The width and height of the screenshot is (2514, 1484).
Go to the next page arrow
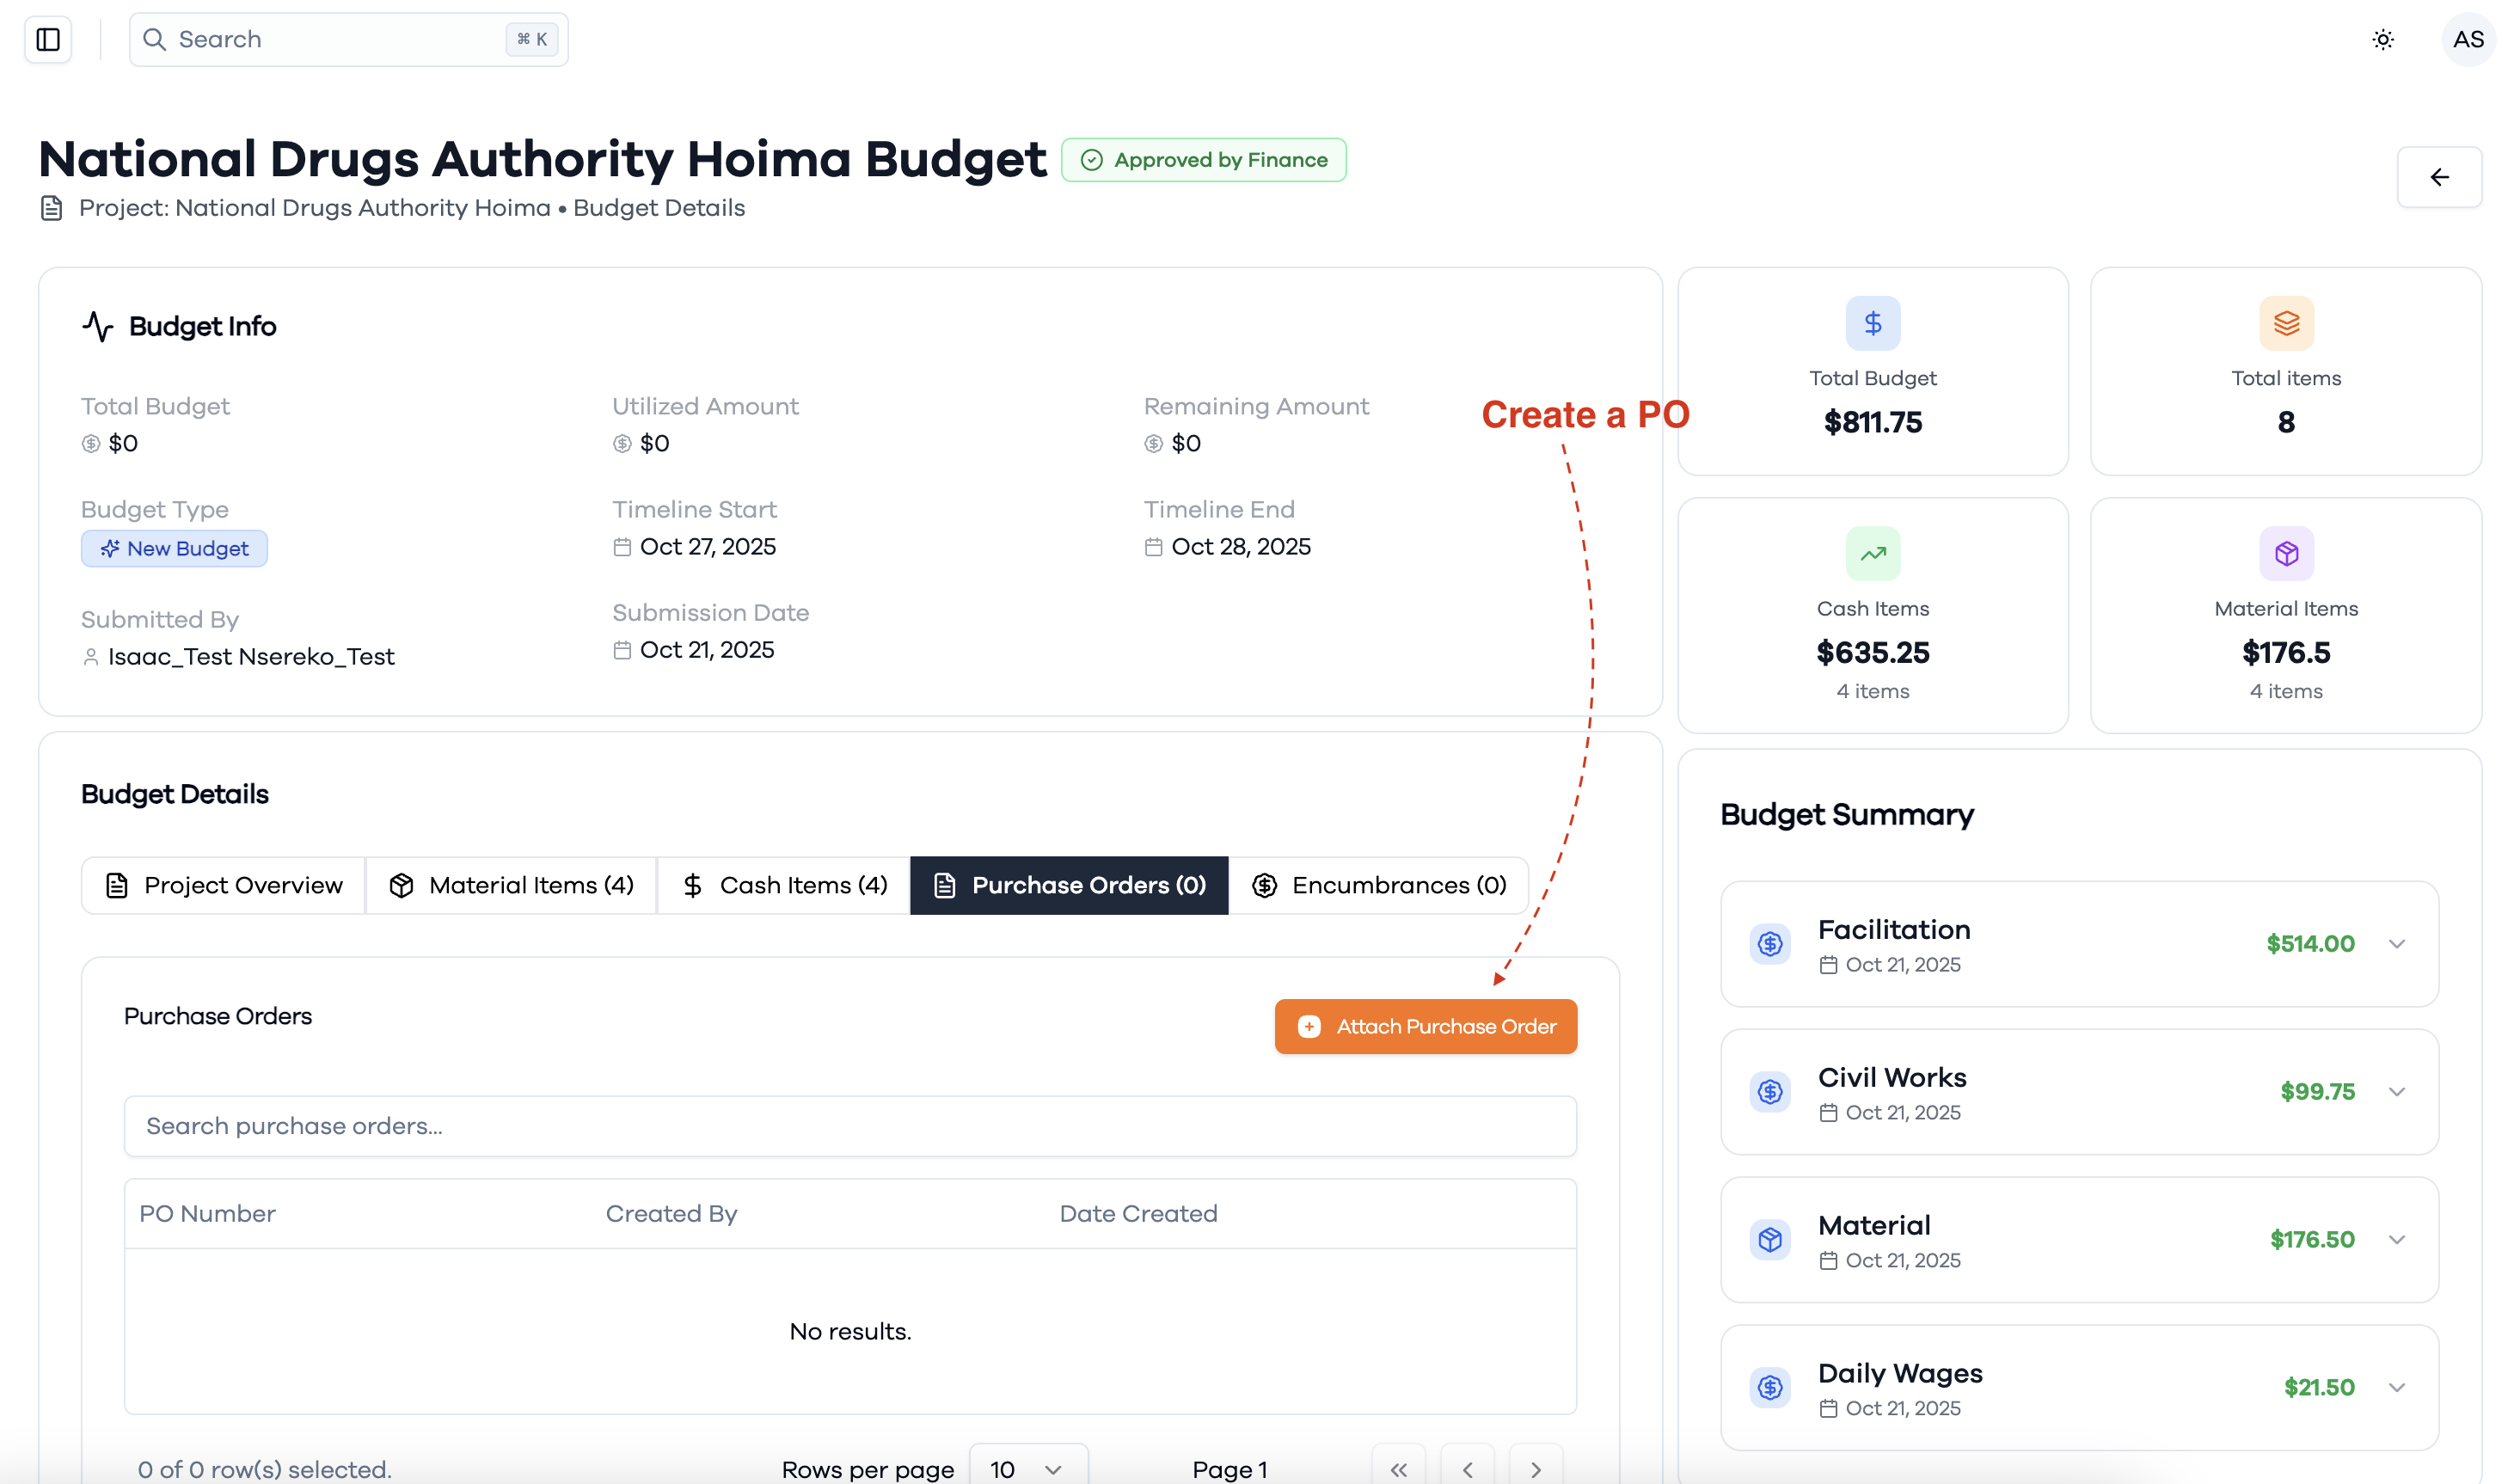(1535, 1468)
